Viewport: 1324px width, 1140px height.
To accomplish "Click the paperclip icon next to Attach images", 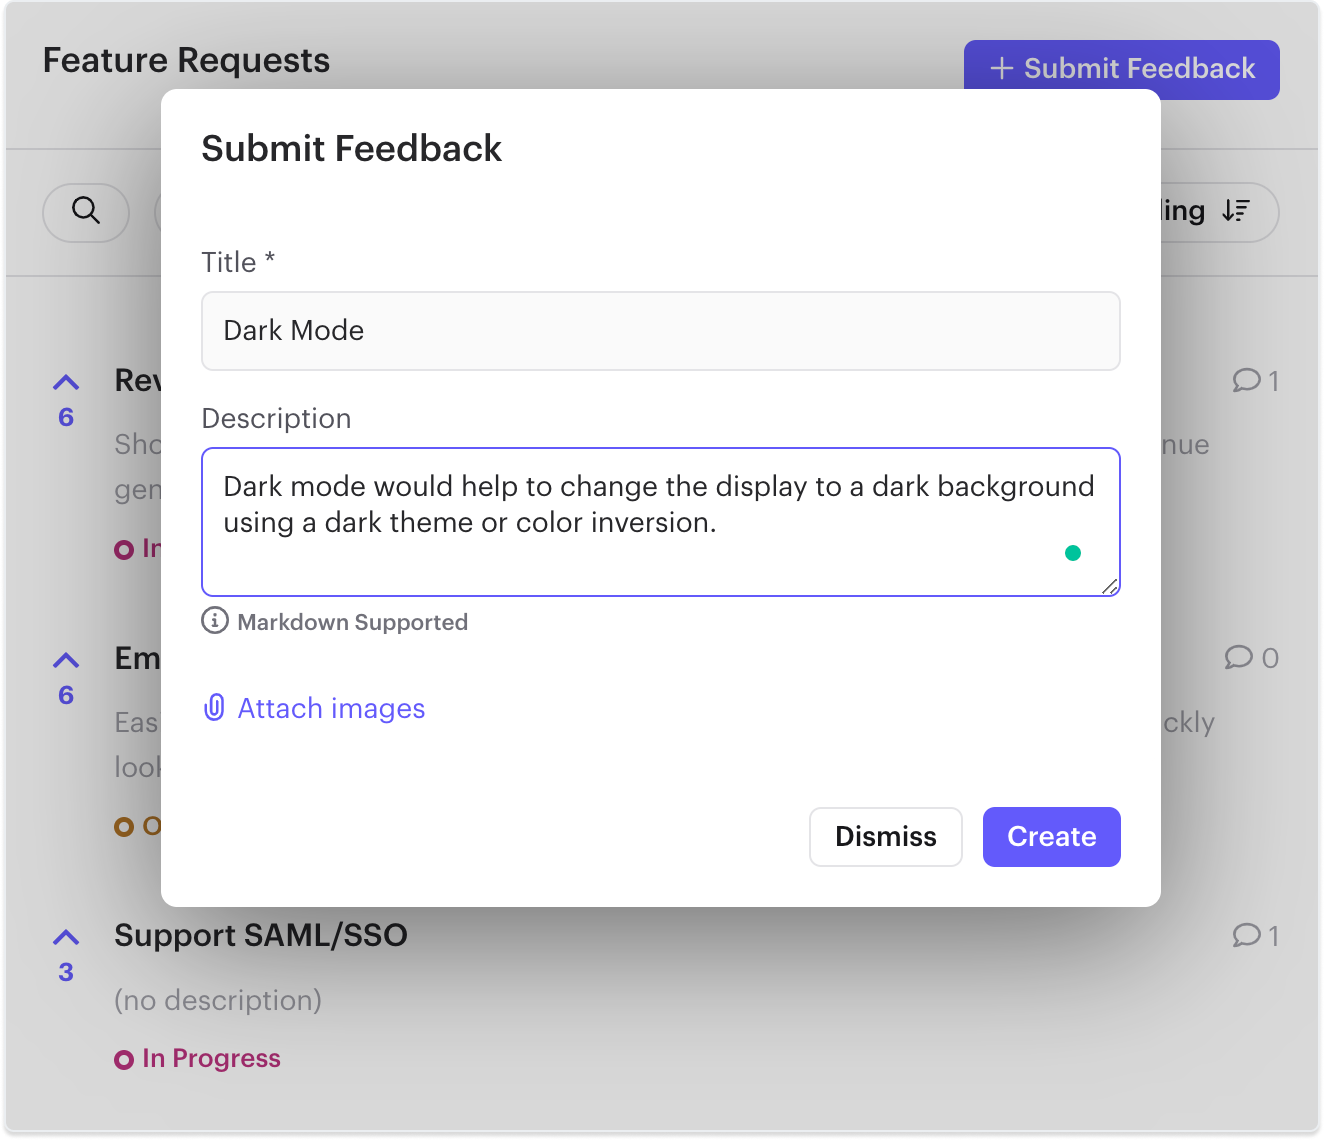I will [212, 708].
